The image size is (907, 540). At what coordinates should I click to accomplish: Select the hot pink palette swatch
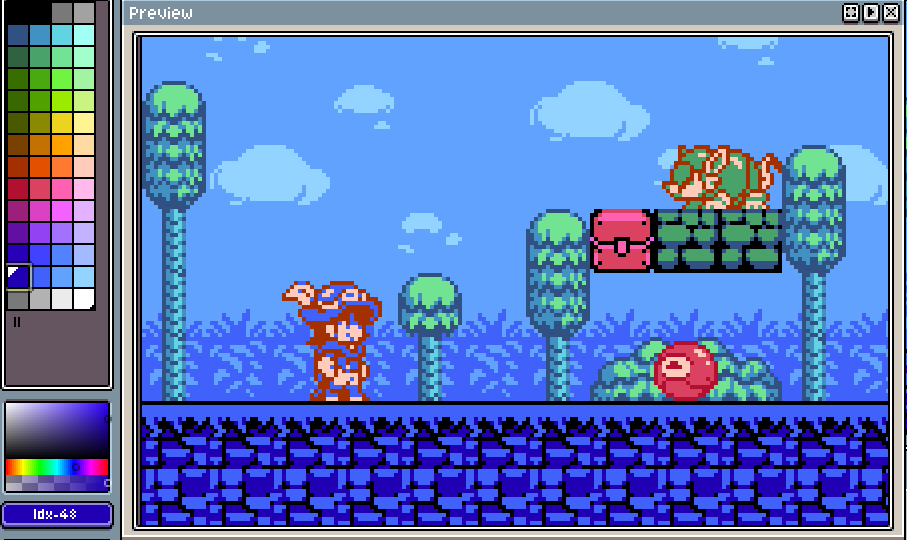tap(62, 189)
